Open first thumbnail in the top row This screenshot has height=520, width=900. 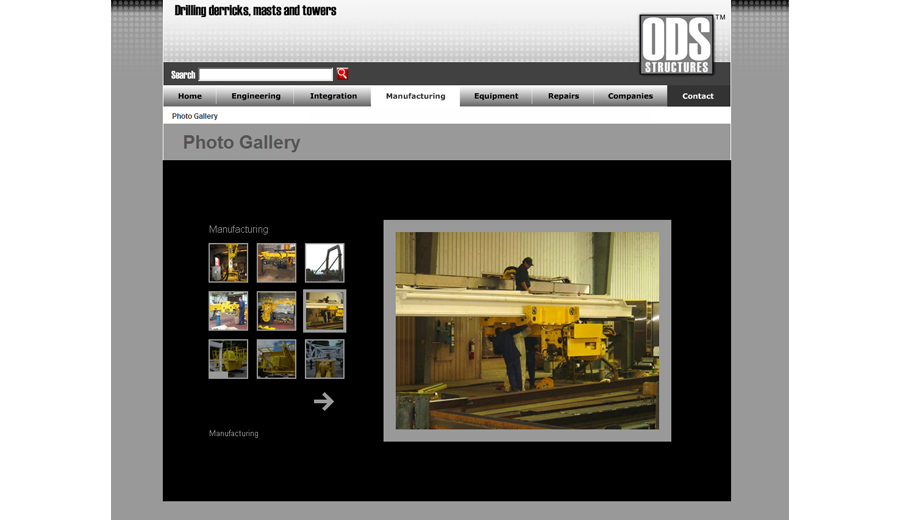(x=228, y=263)
